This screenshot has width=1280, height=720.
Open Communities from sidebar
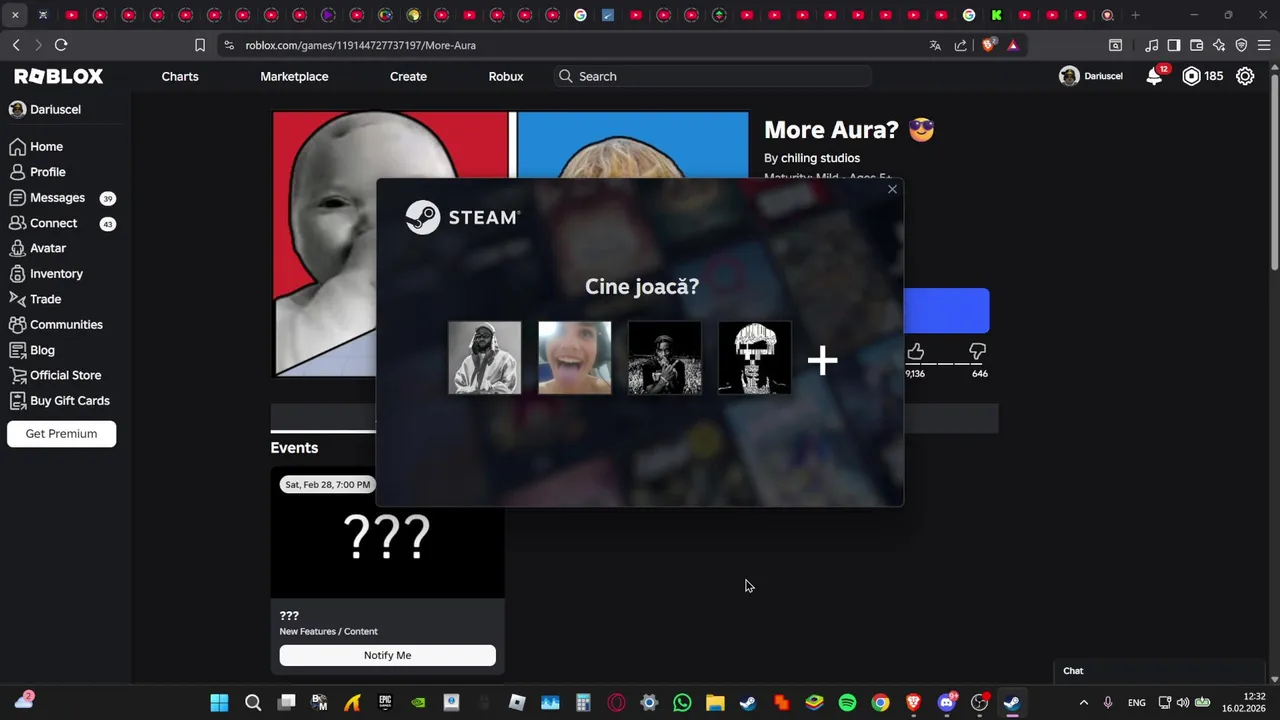point(66,325)
